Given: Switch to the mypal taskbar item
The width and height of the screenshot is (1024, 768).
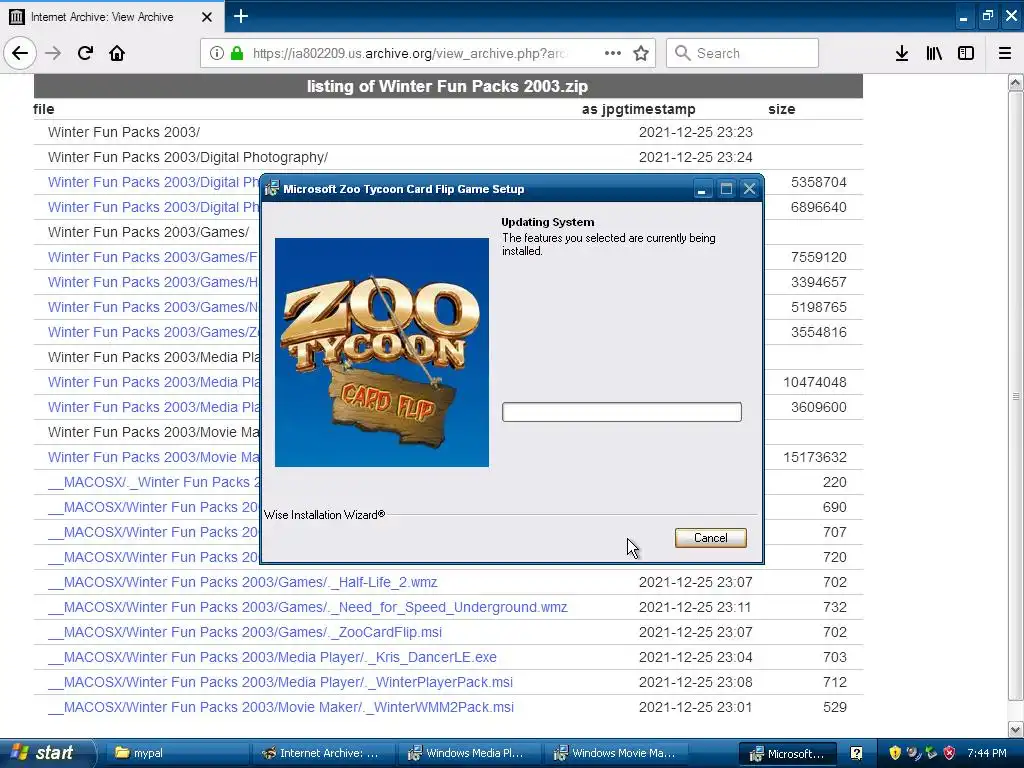Looking at the screenshot, I should [176, 753].
